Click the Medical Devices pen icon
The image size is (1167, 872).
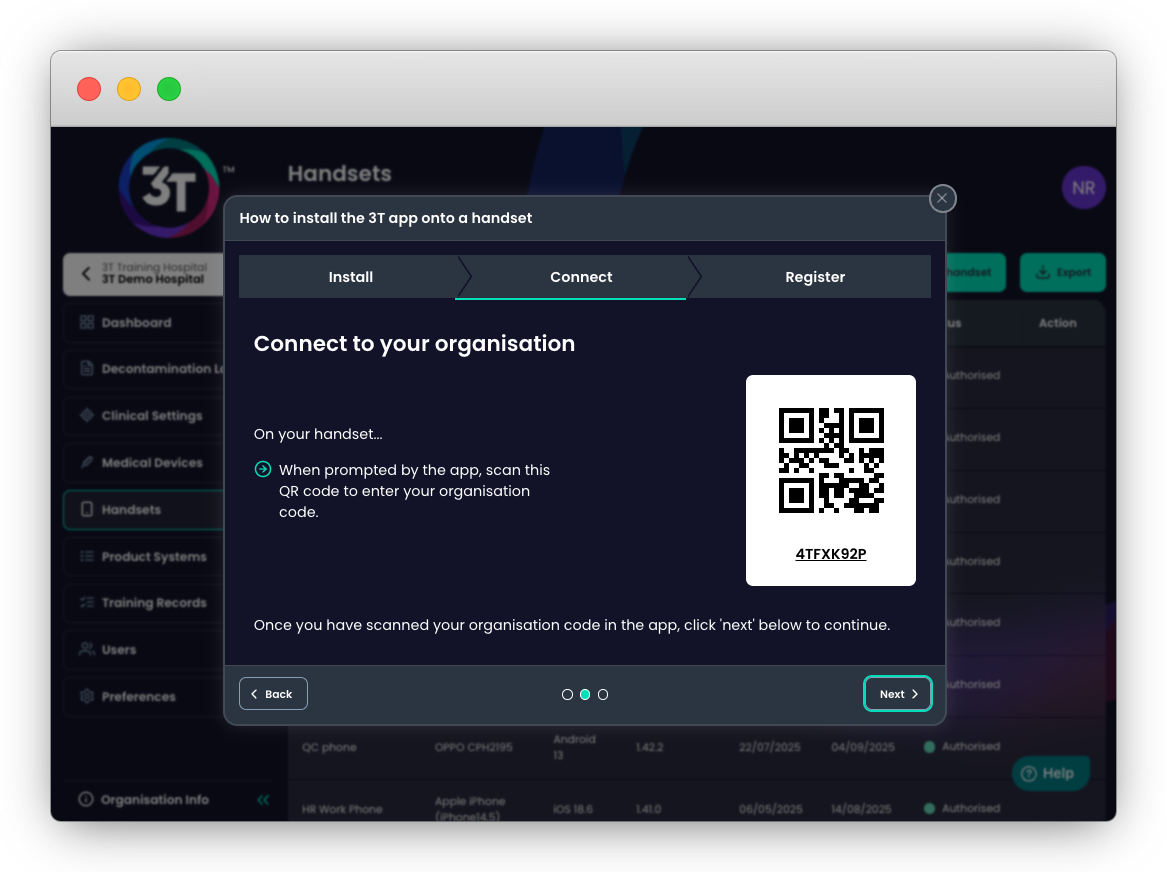87,462
